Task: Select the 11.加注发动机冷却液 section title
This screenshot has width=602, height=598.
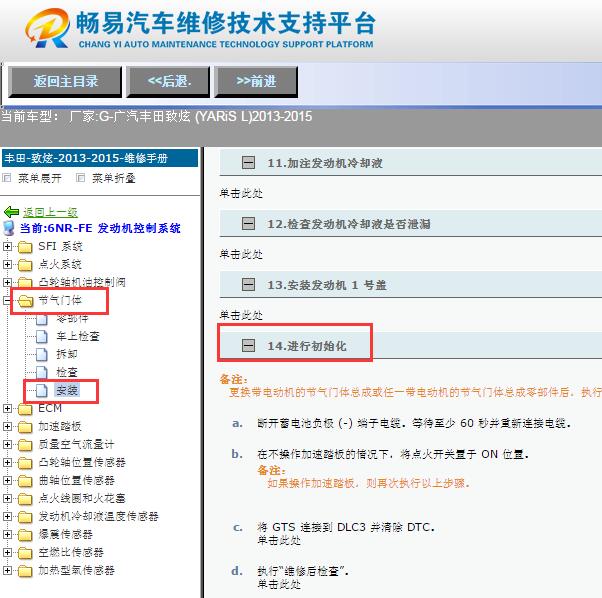Action: pos(325,163)
